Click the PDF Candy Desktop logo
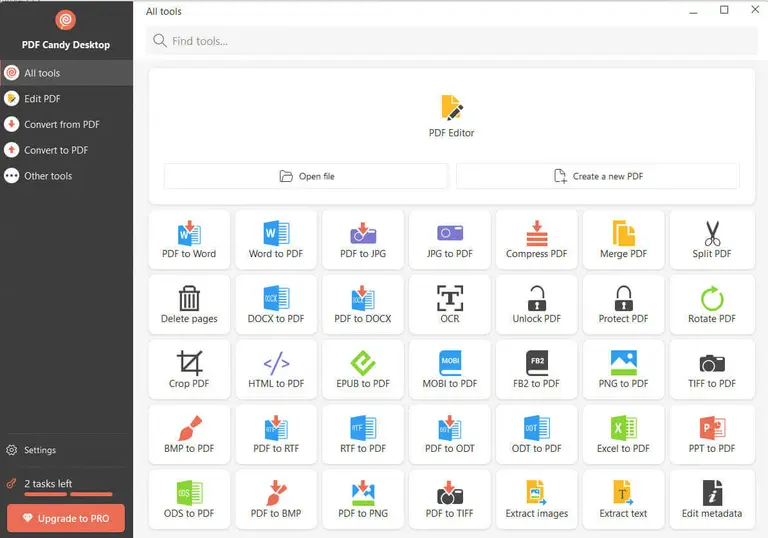Screen dimensions: 768x538 [x=66, y=20]
